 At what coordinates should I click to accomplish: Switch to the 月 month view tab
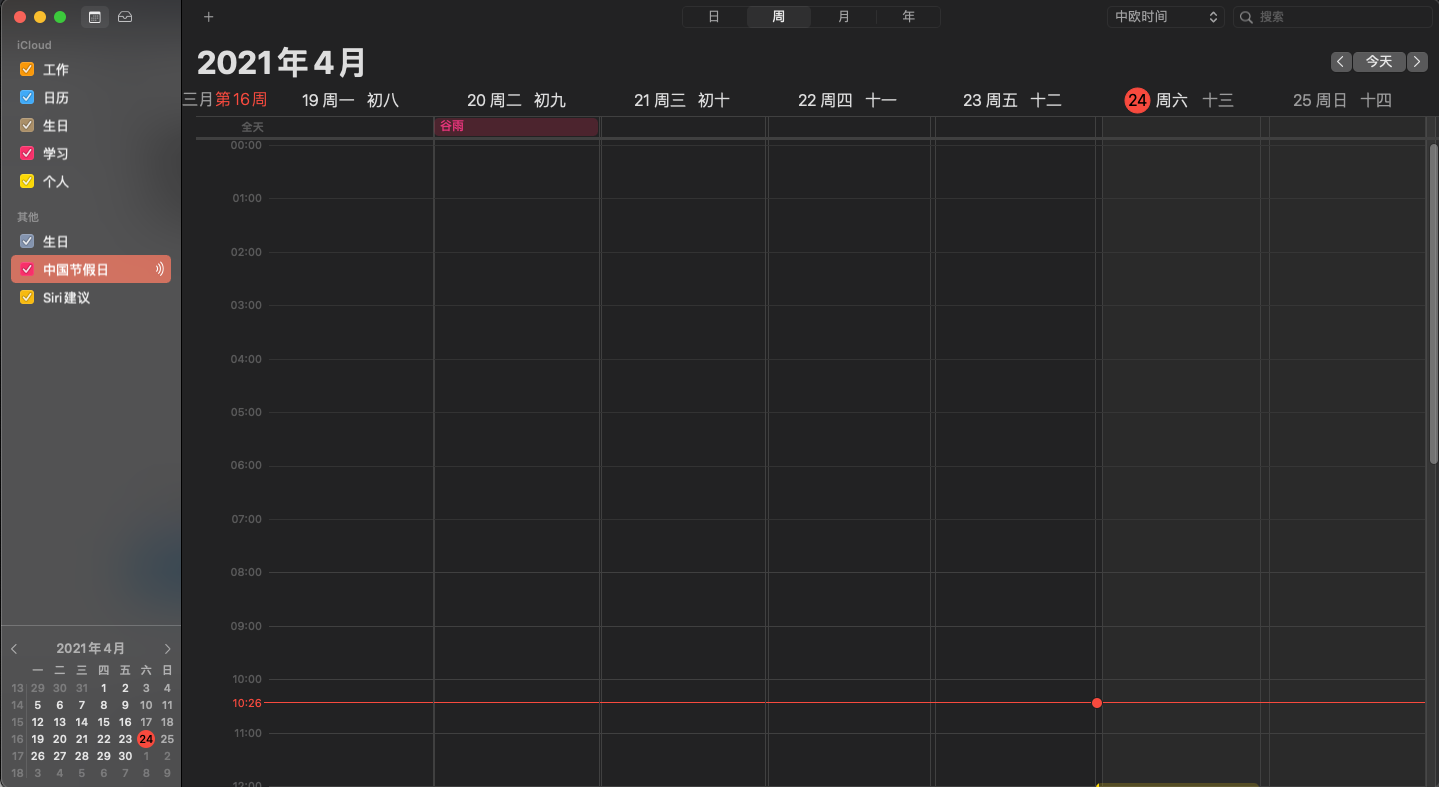pyautogui.click(x=844, y=17)
